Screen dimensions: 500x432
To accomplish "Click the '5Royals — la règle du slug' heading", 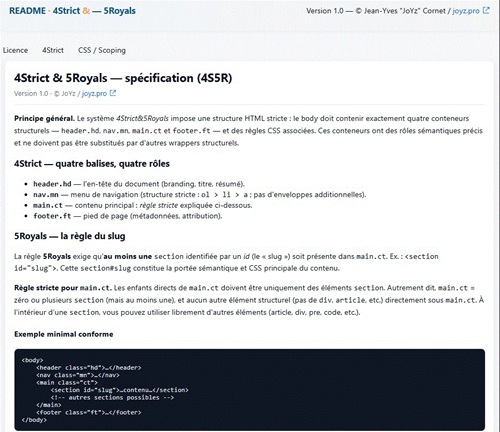I will pyautogui.click(x=70, y=236).
